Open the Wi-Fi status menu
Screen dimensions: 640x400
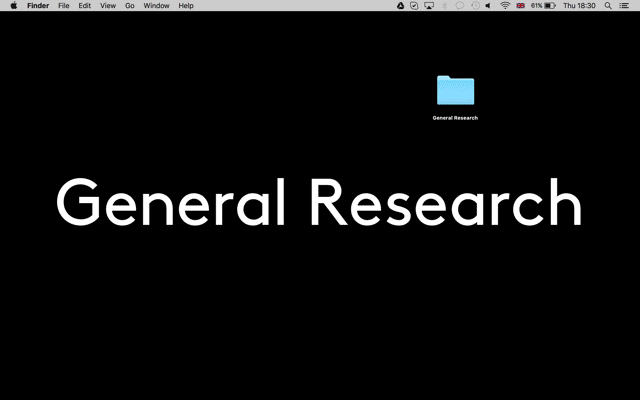pos(505,5)
